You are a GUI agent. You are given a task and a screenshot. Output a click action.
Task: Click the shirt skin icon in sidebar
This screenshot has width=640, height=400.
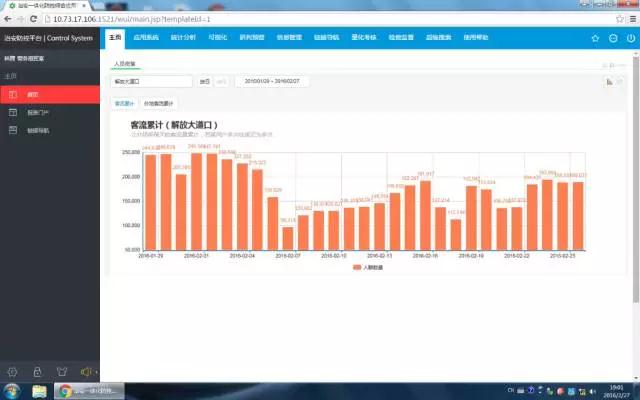pos(61,371)
